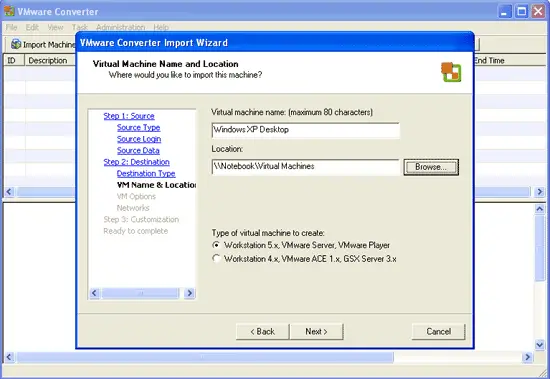Open the Edit menu
The width and height of the screenshot is (550, 379).
click(x=32, y=27)
